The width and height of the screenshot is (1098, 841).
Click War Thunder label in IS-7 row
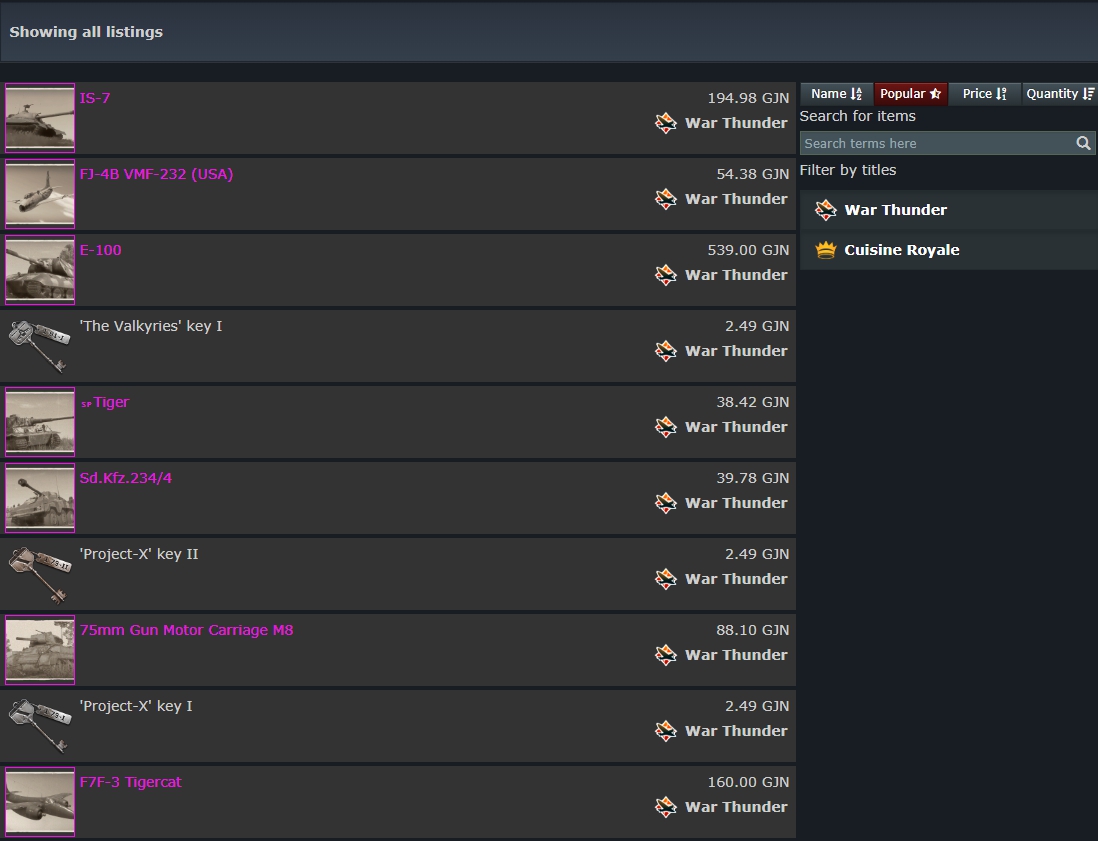[x=736, y=123]
